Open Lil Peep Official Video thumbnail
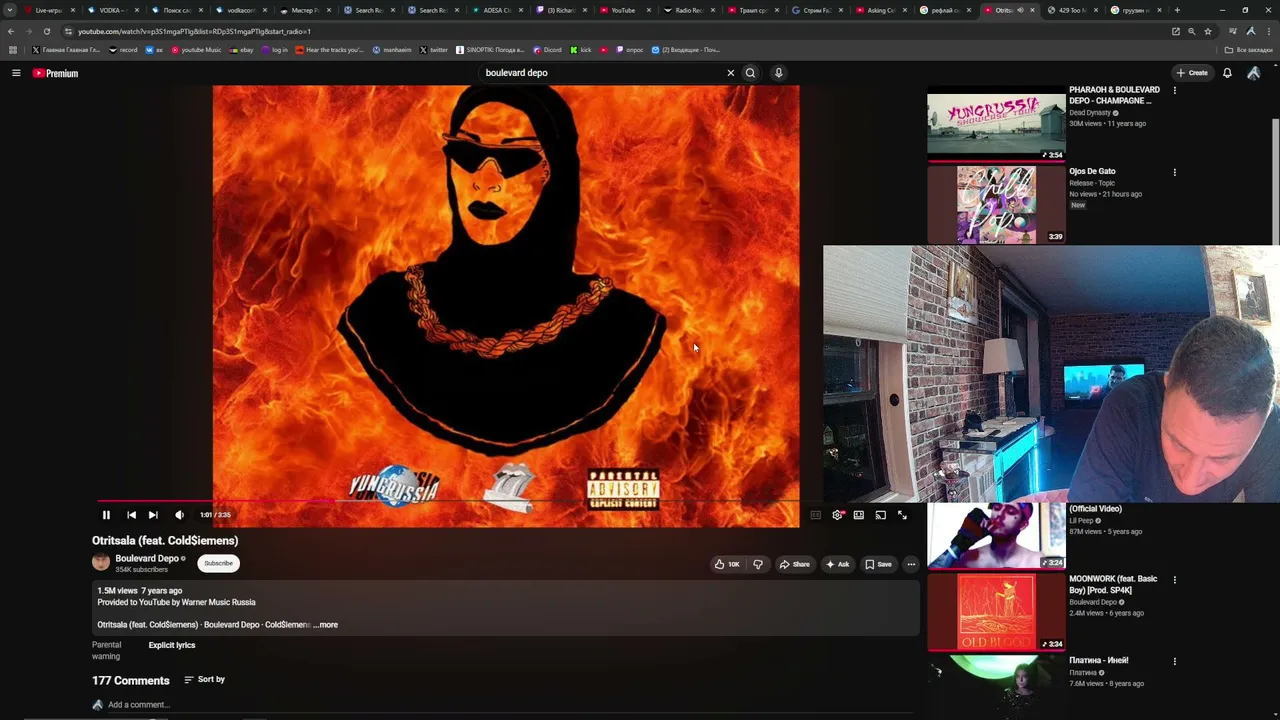 coord(996,535)
